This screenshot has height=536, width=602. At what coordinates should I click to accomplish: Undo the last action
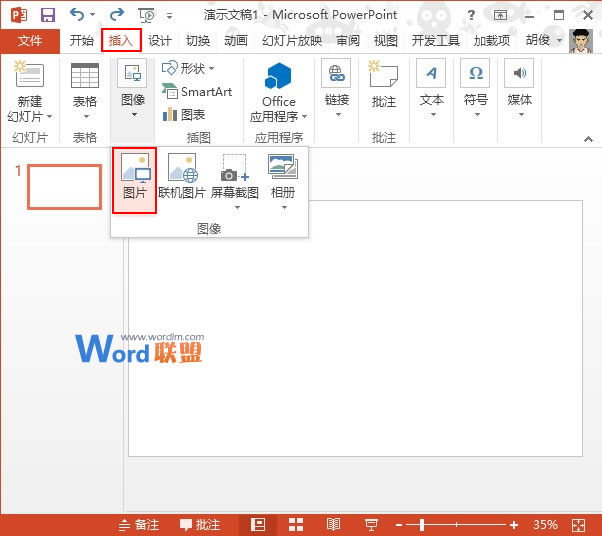tap(77, 15)
